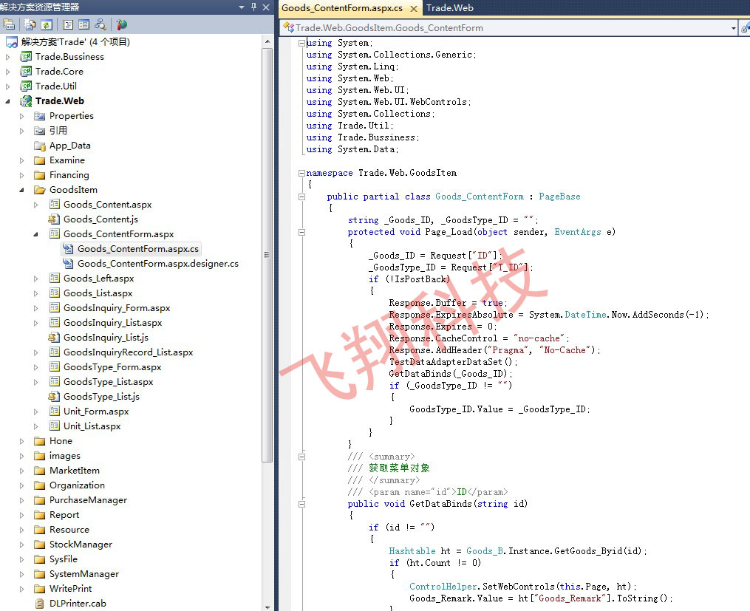Viewport: 750px width, 611px height.
Task: Collapse the Page_Load method block
Action: [x=301, y=232]
